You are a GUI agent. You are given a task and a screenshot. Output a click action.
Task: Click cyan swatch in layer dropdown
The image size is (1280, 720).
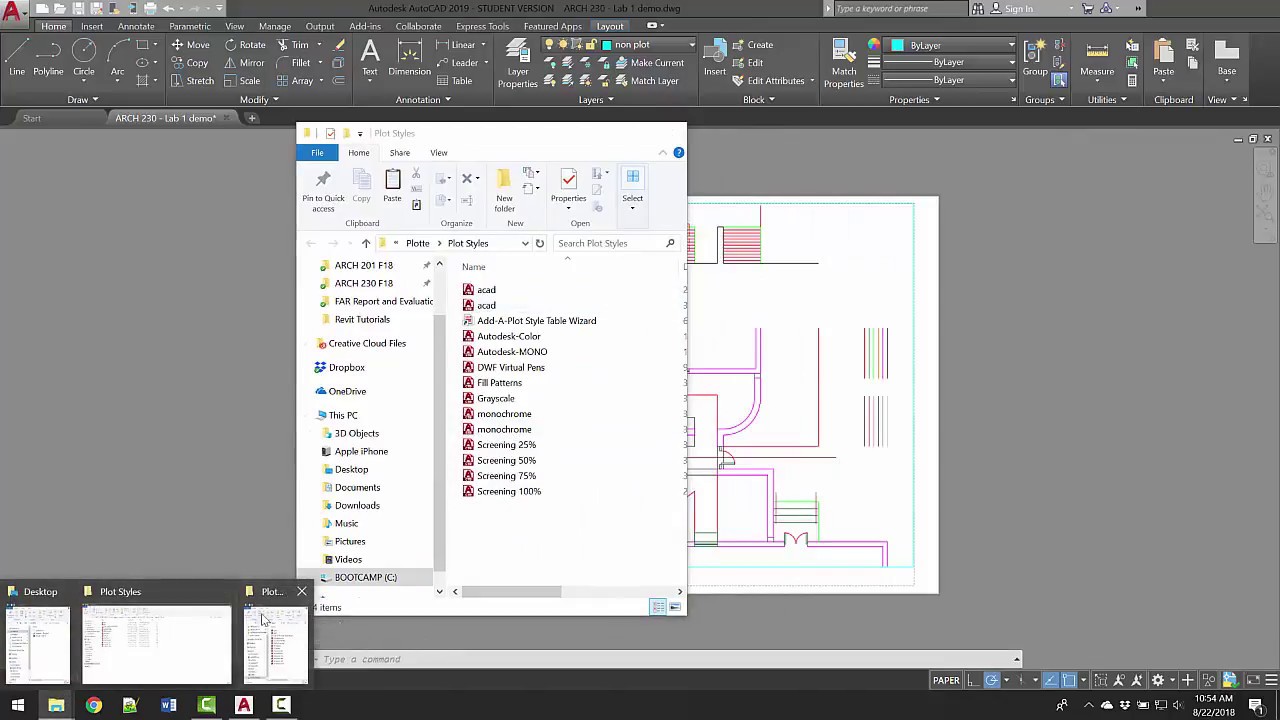[606, 45]
